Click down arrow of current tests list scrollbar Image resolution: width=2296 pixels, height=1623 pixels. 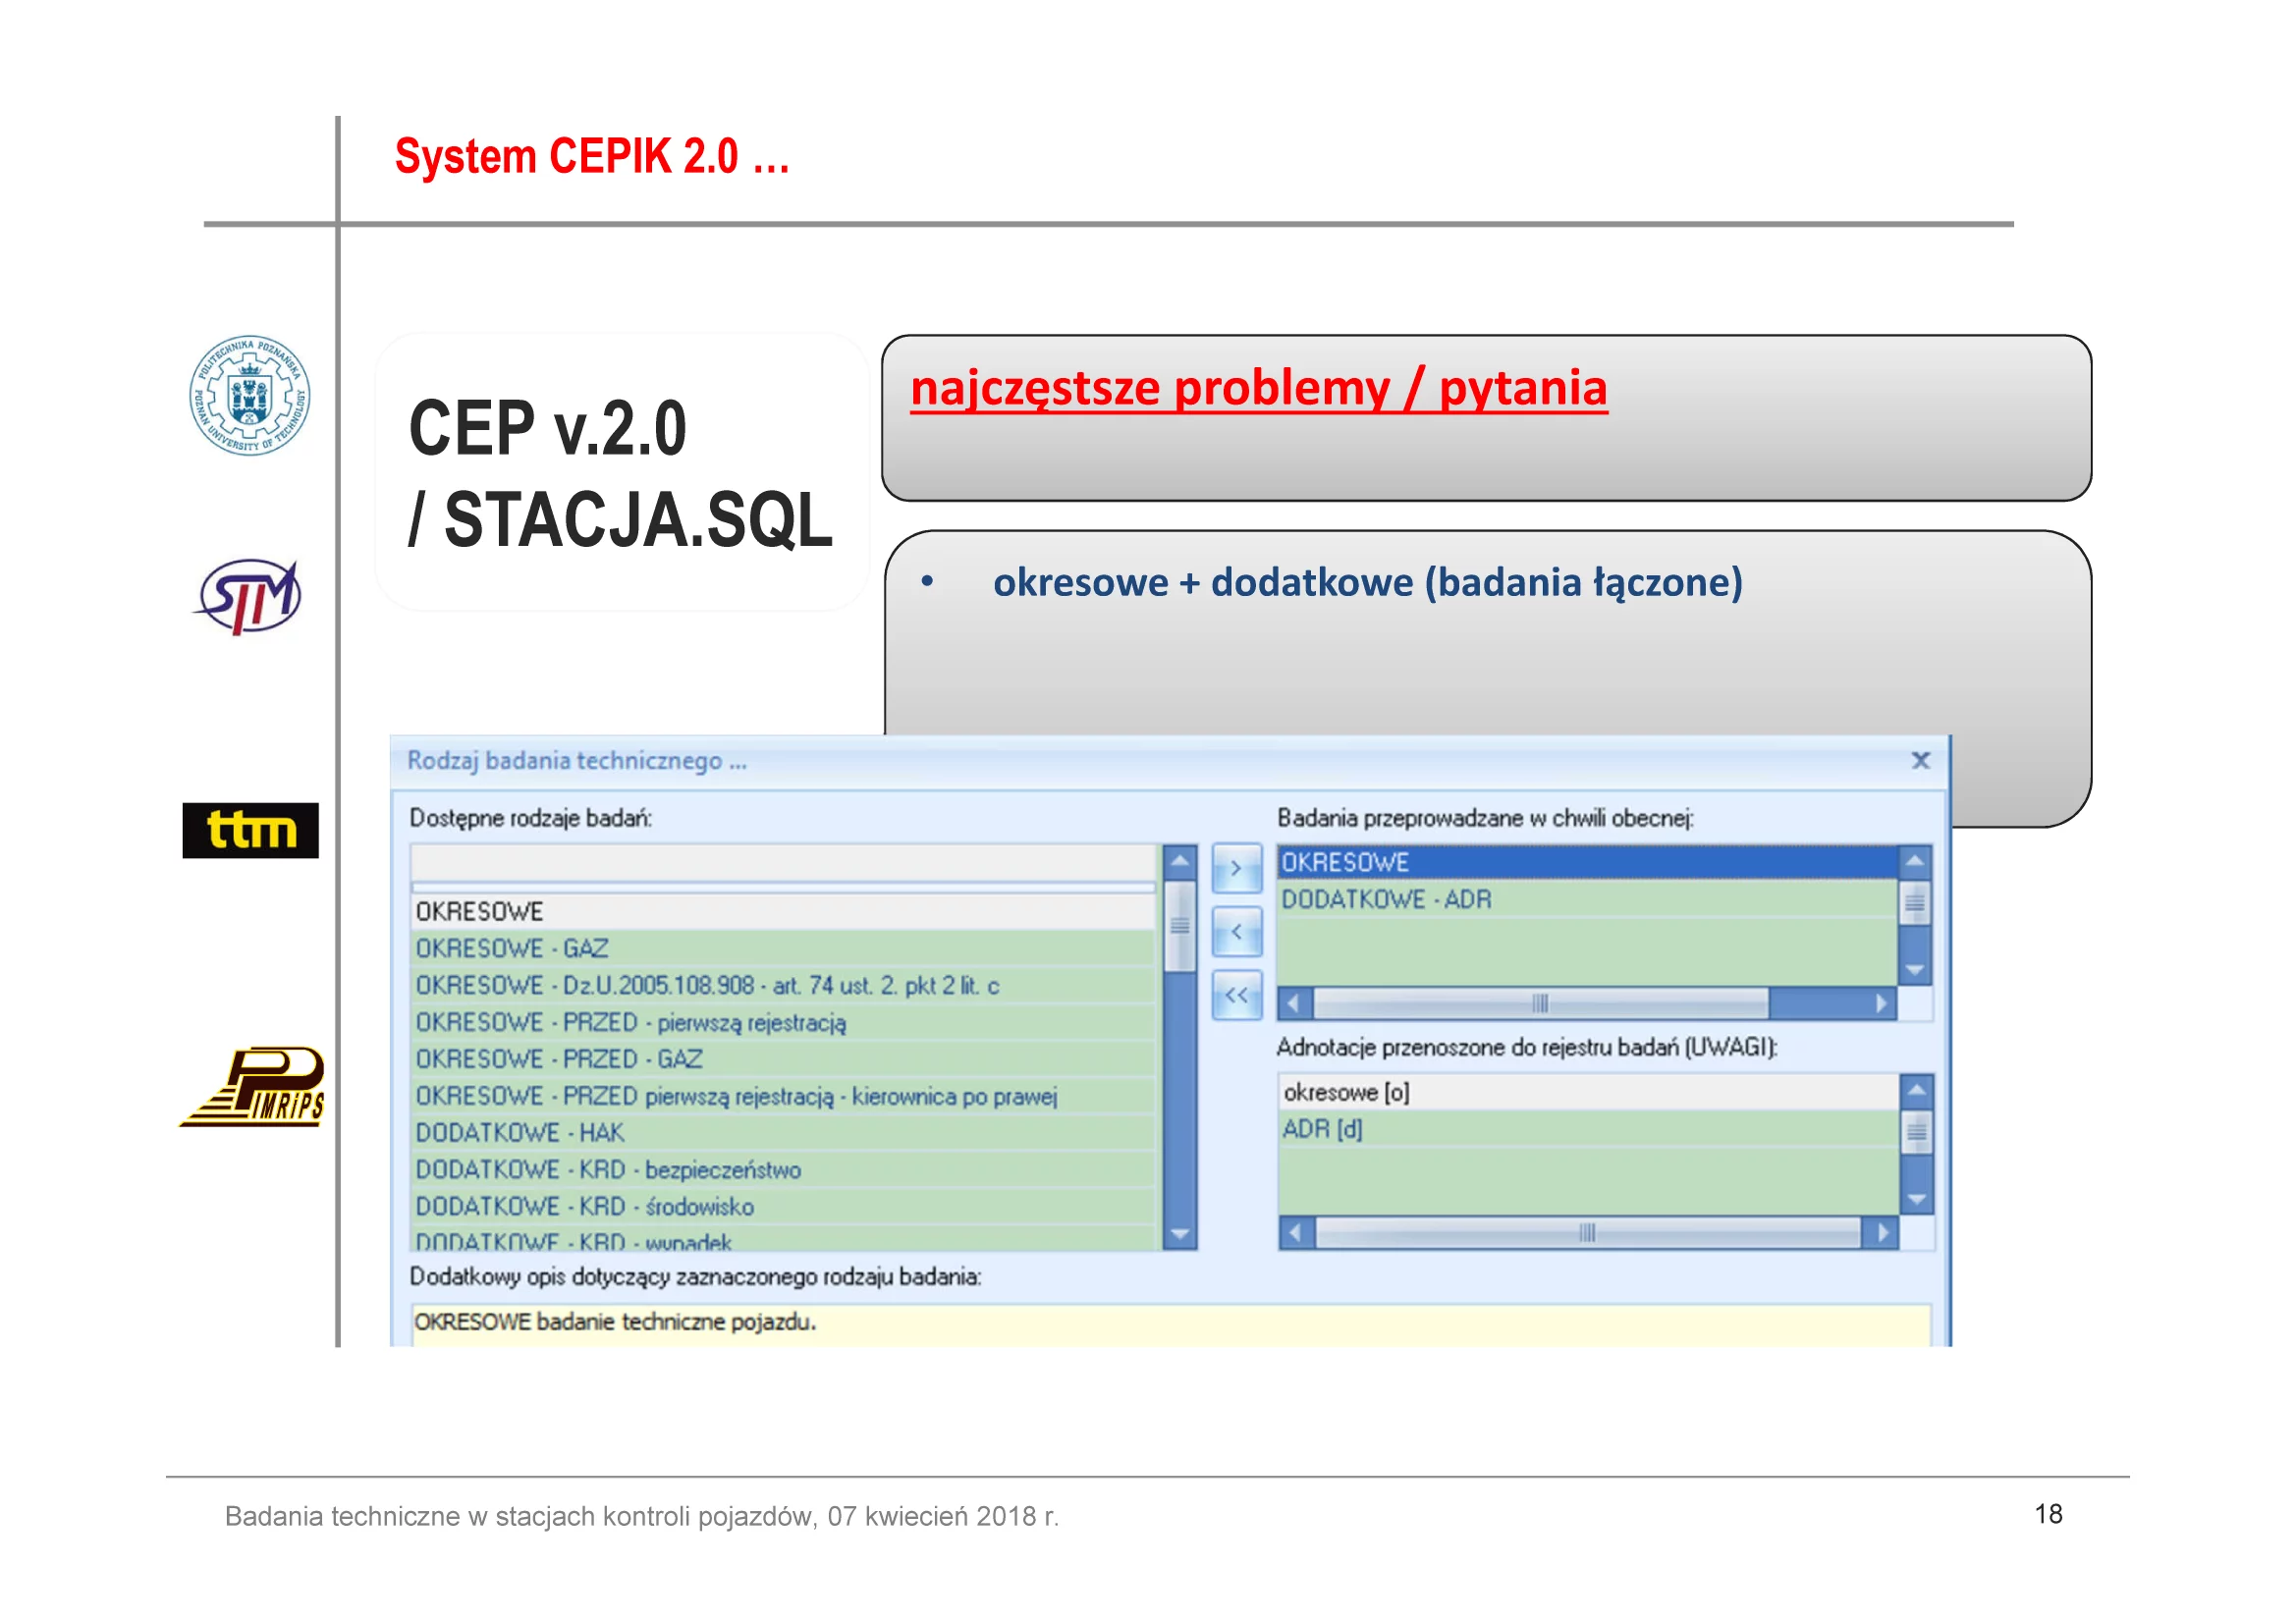coord(1915,970)
